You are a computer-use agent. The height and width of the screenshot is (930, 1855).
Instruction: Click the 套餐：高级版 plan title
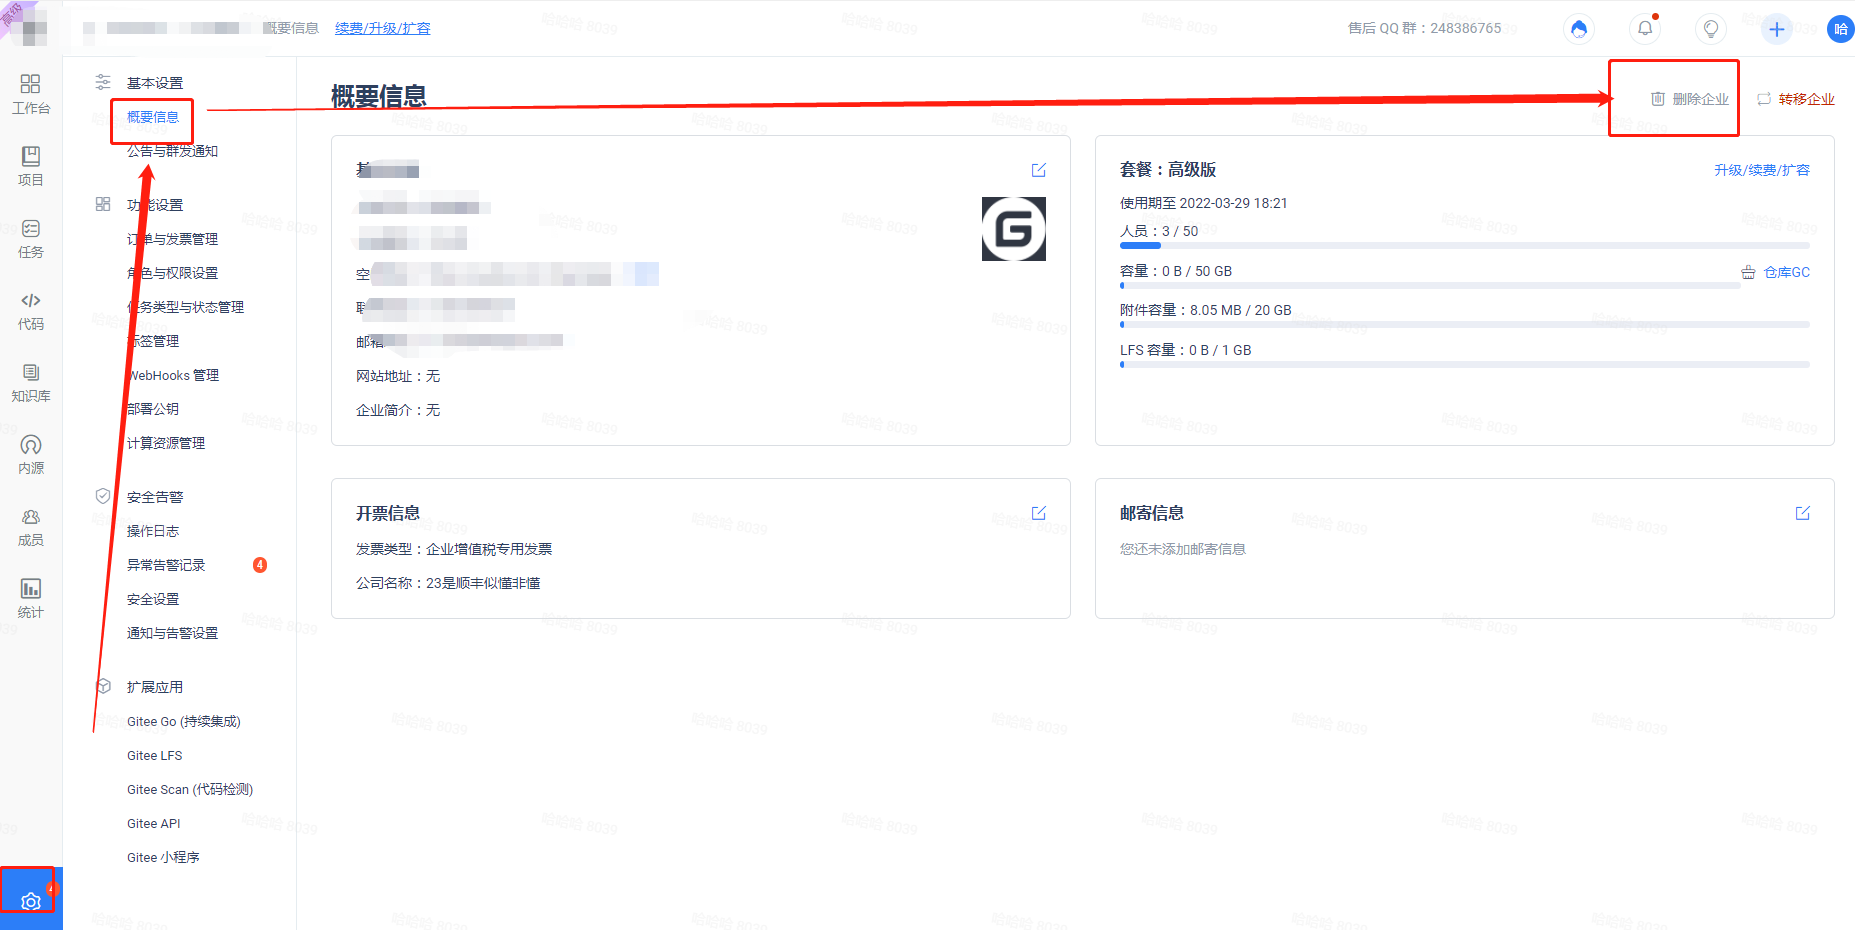(1168, 170)
